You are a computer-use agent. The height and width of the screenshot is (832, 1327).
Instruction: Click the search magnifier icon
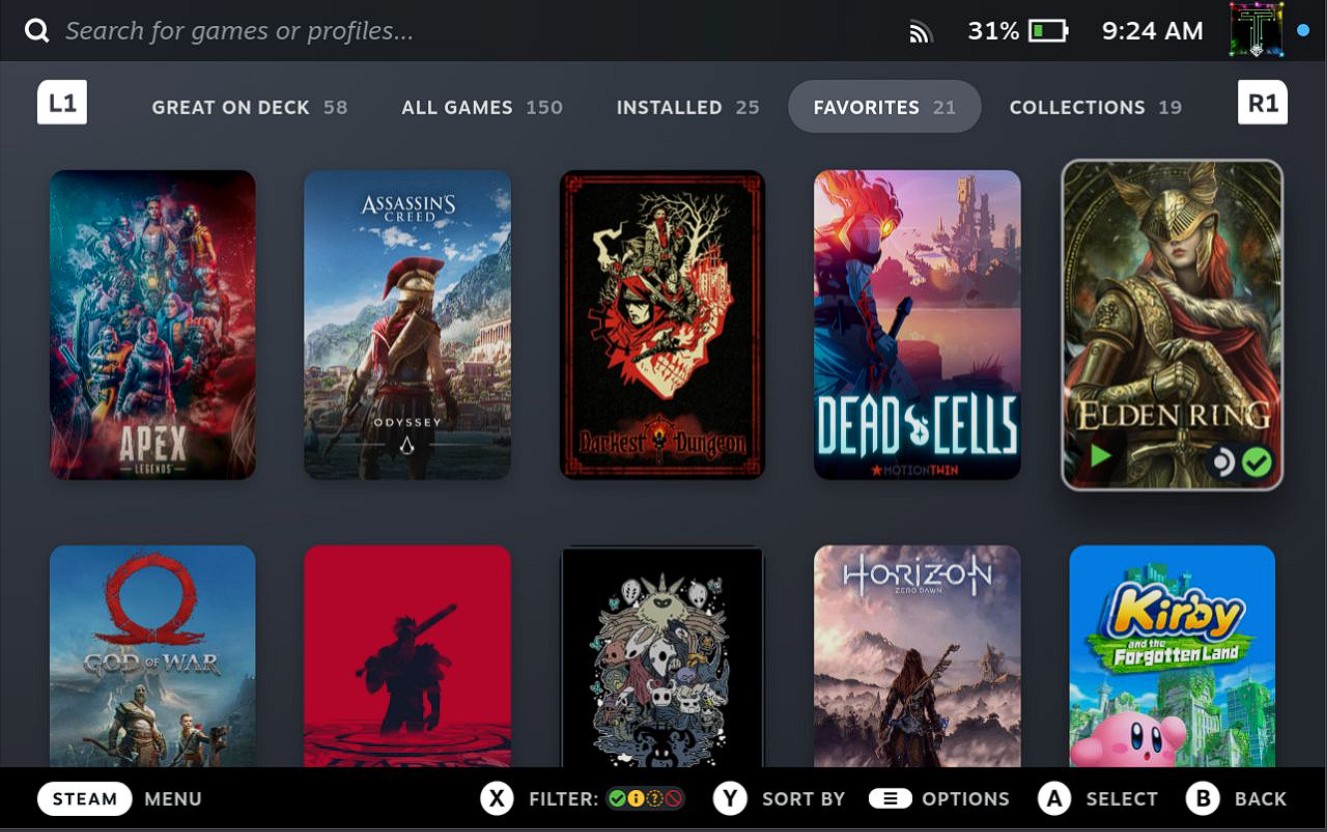click(x=37, y=29)
